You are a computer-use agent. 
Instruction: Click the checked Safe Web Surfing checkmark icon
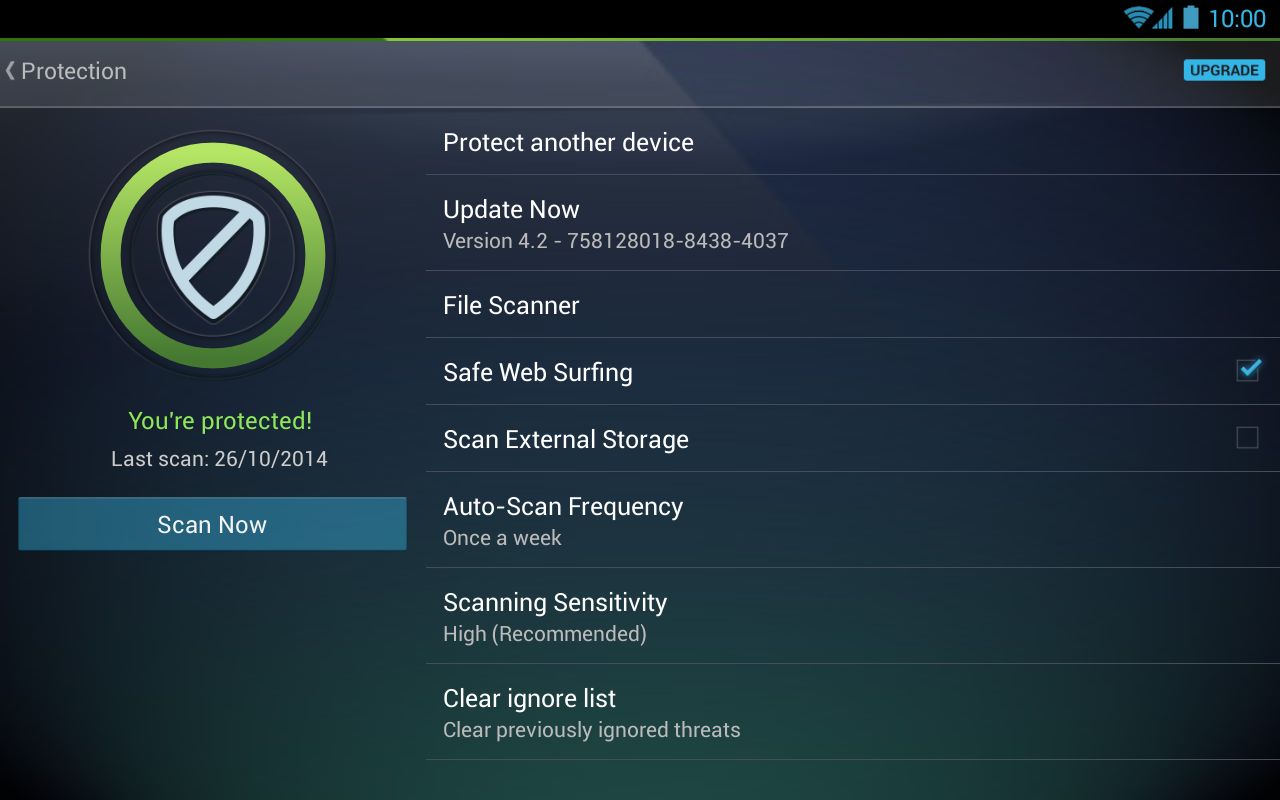pos(1247,370)
